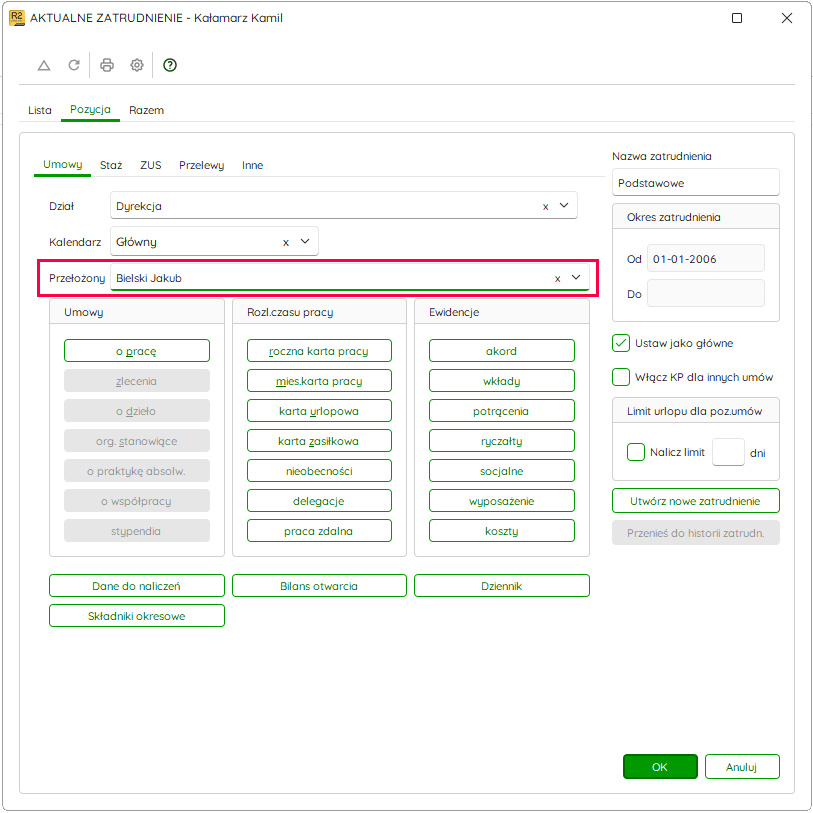Image resolution: width=813 pixels, height=813 pixels.
Task: Click 'Utwórz nowe zatrudnienie'
Action: tap(695, 501)
